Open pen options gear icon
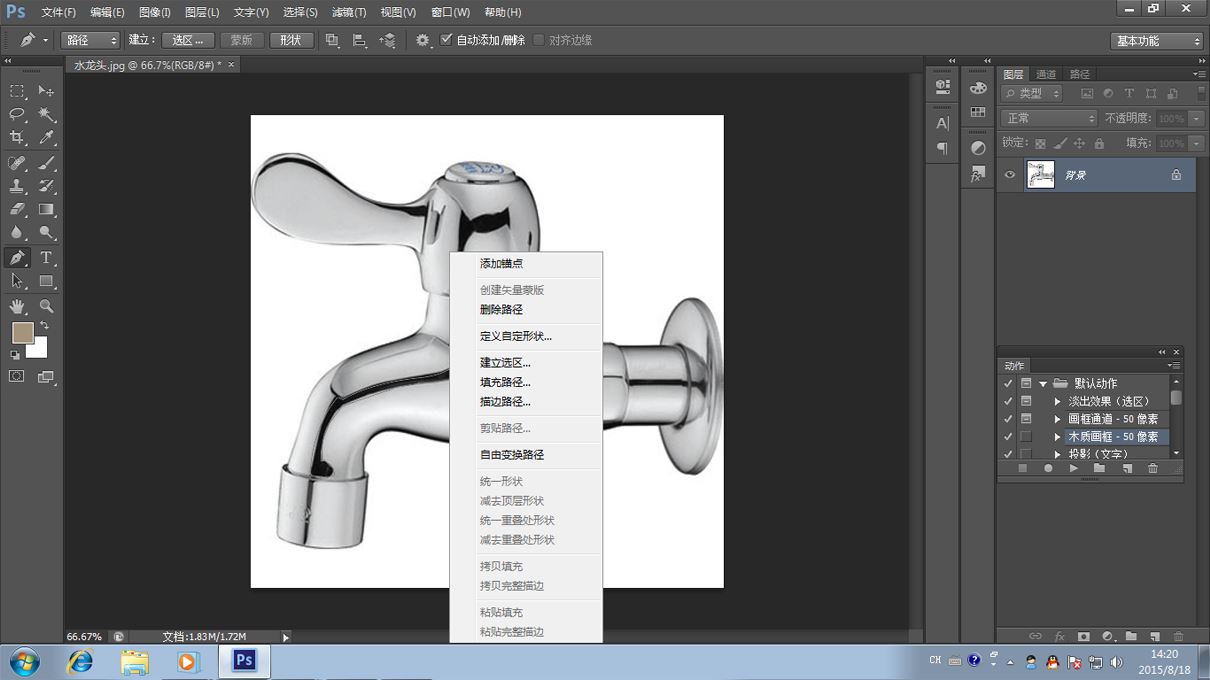Viewport: 1210px width, 680px height. [423, 40]
